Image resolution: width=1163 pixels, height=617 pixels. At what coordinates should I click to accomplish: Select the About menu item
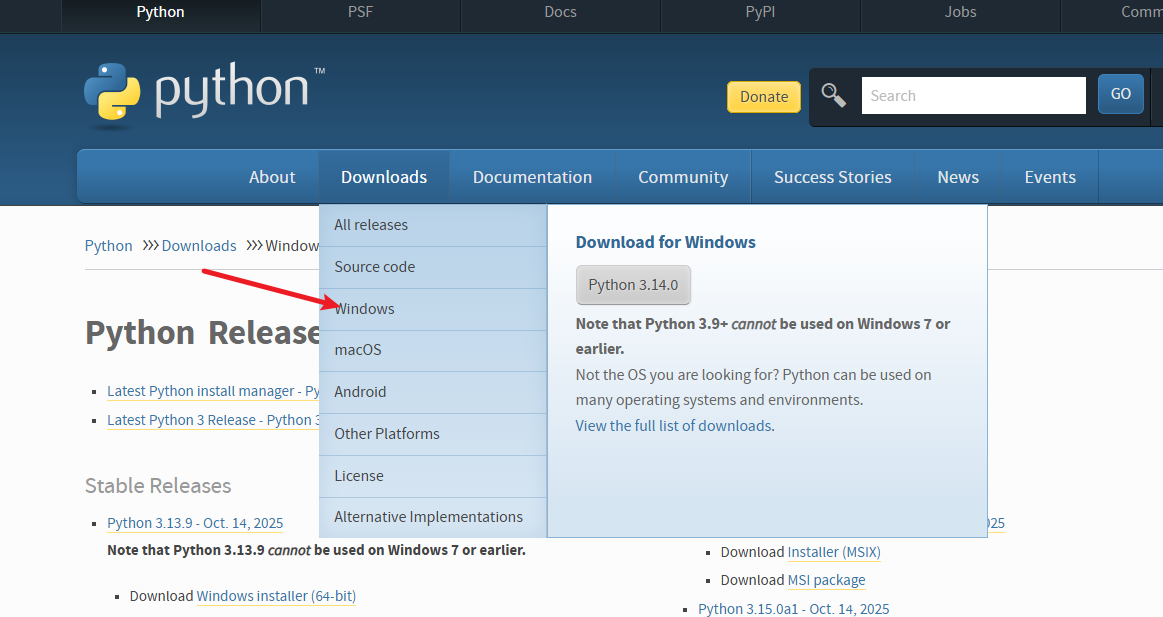tap(271, 176)
